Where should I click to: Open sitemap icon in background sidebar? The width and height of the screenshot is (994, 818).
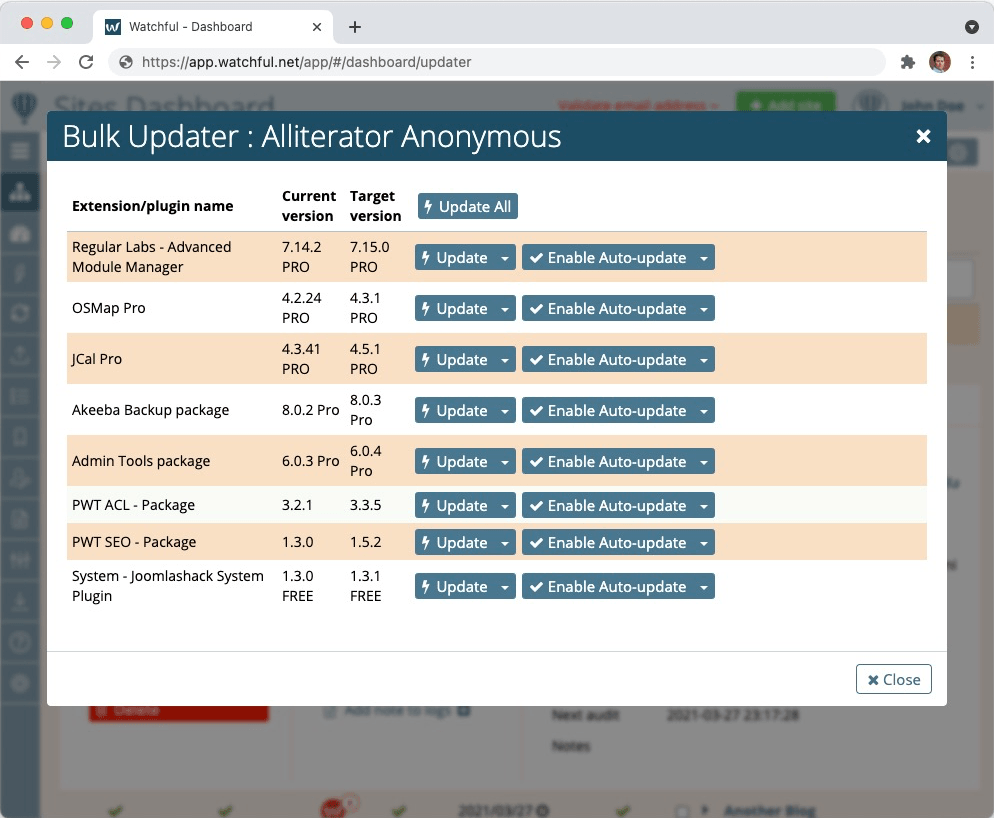tap(20, 192)
